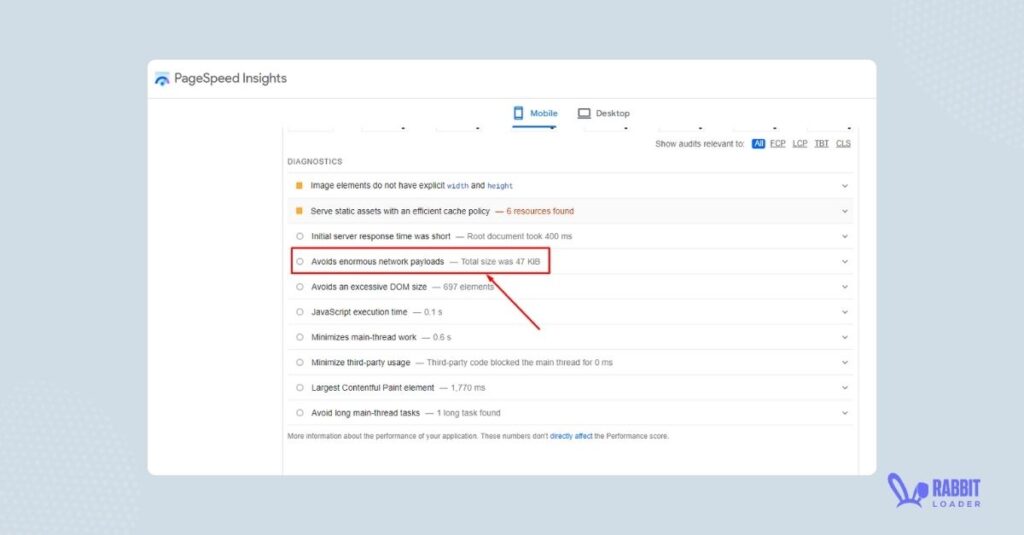Expand the enormous network payloads chevron
This screenshot has width=1024, height=535.
844,262
